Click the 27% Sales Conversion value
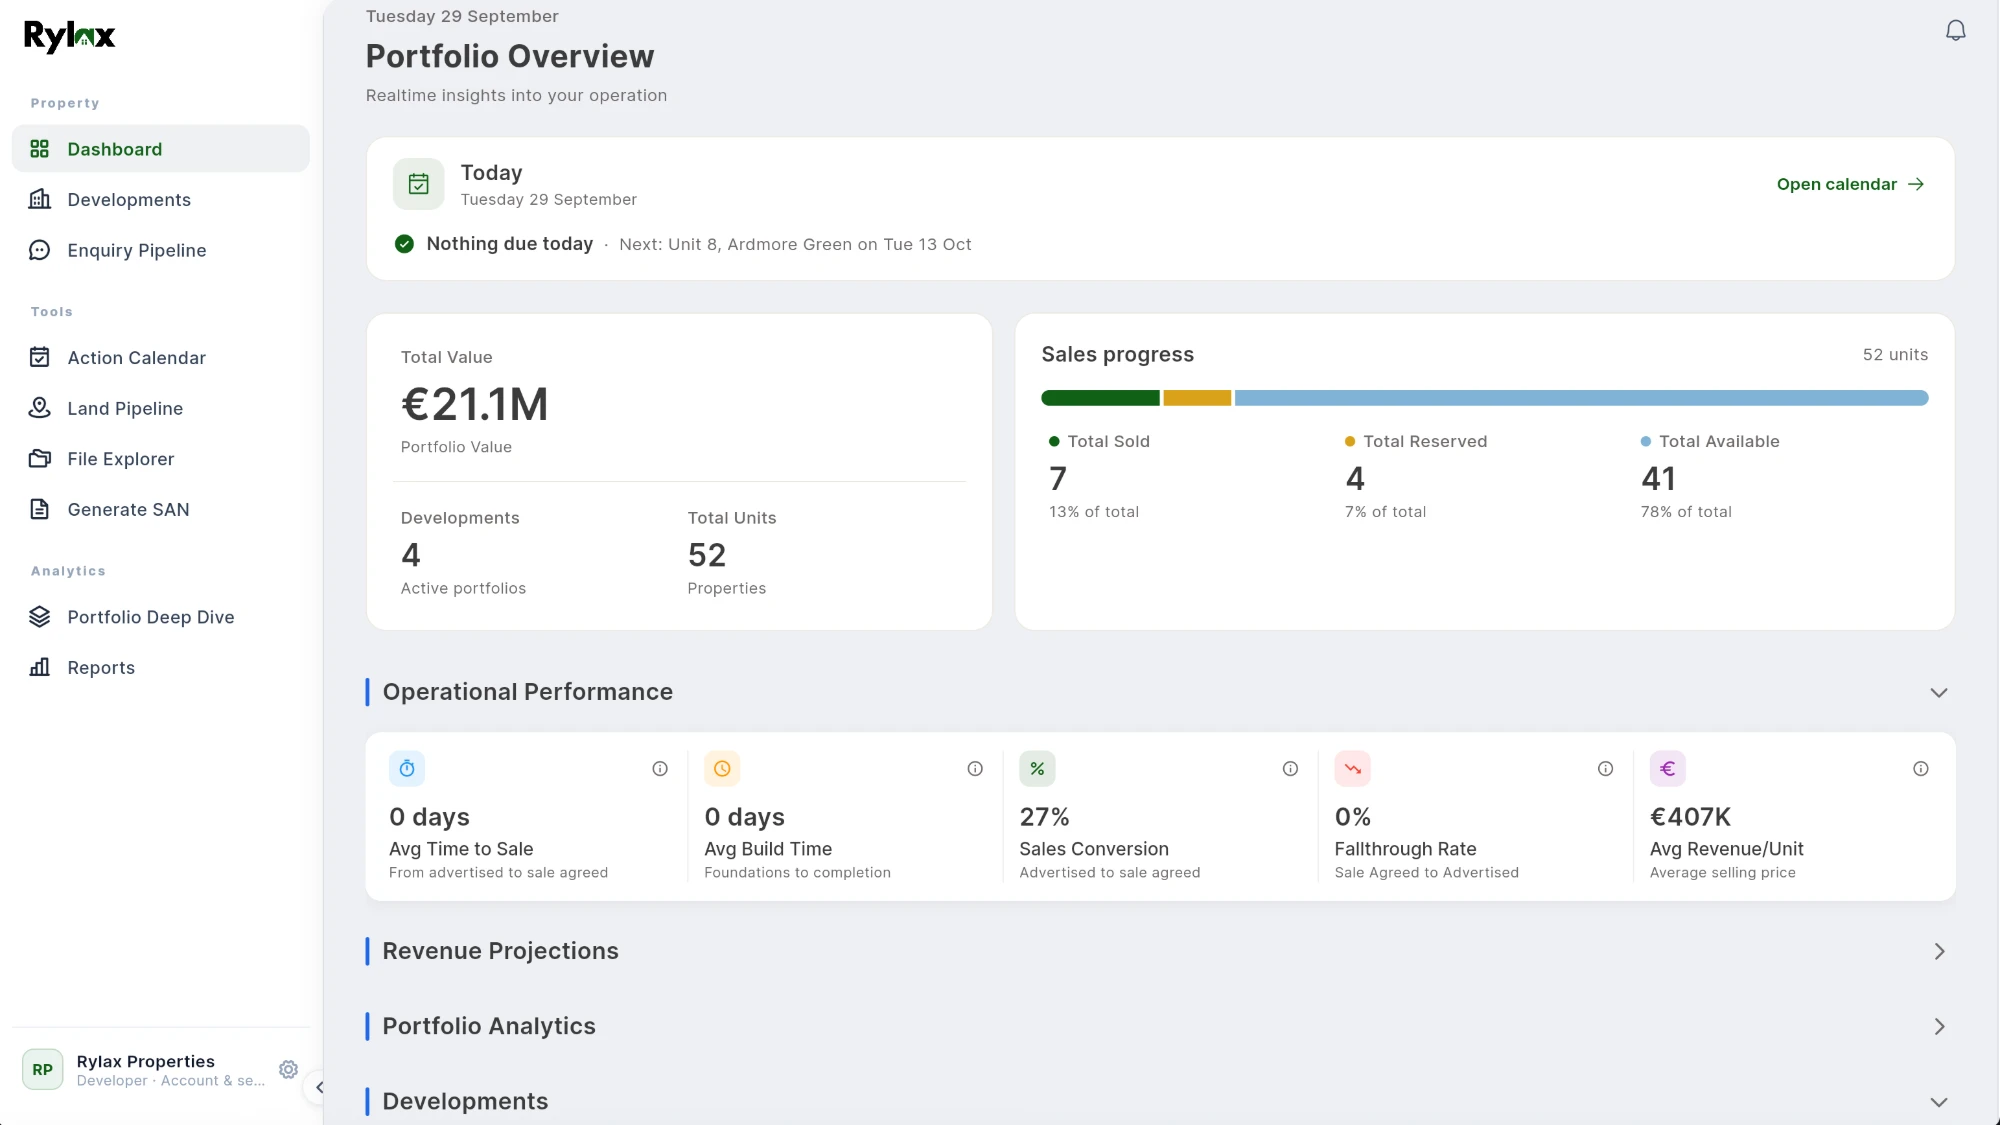The width and height of the screenshot is (2000, 1125). (x=1044, y=817)
